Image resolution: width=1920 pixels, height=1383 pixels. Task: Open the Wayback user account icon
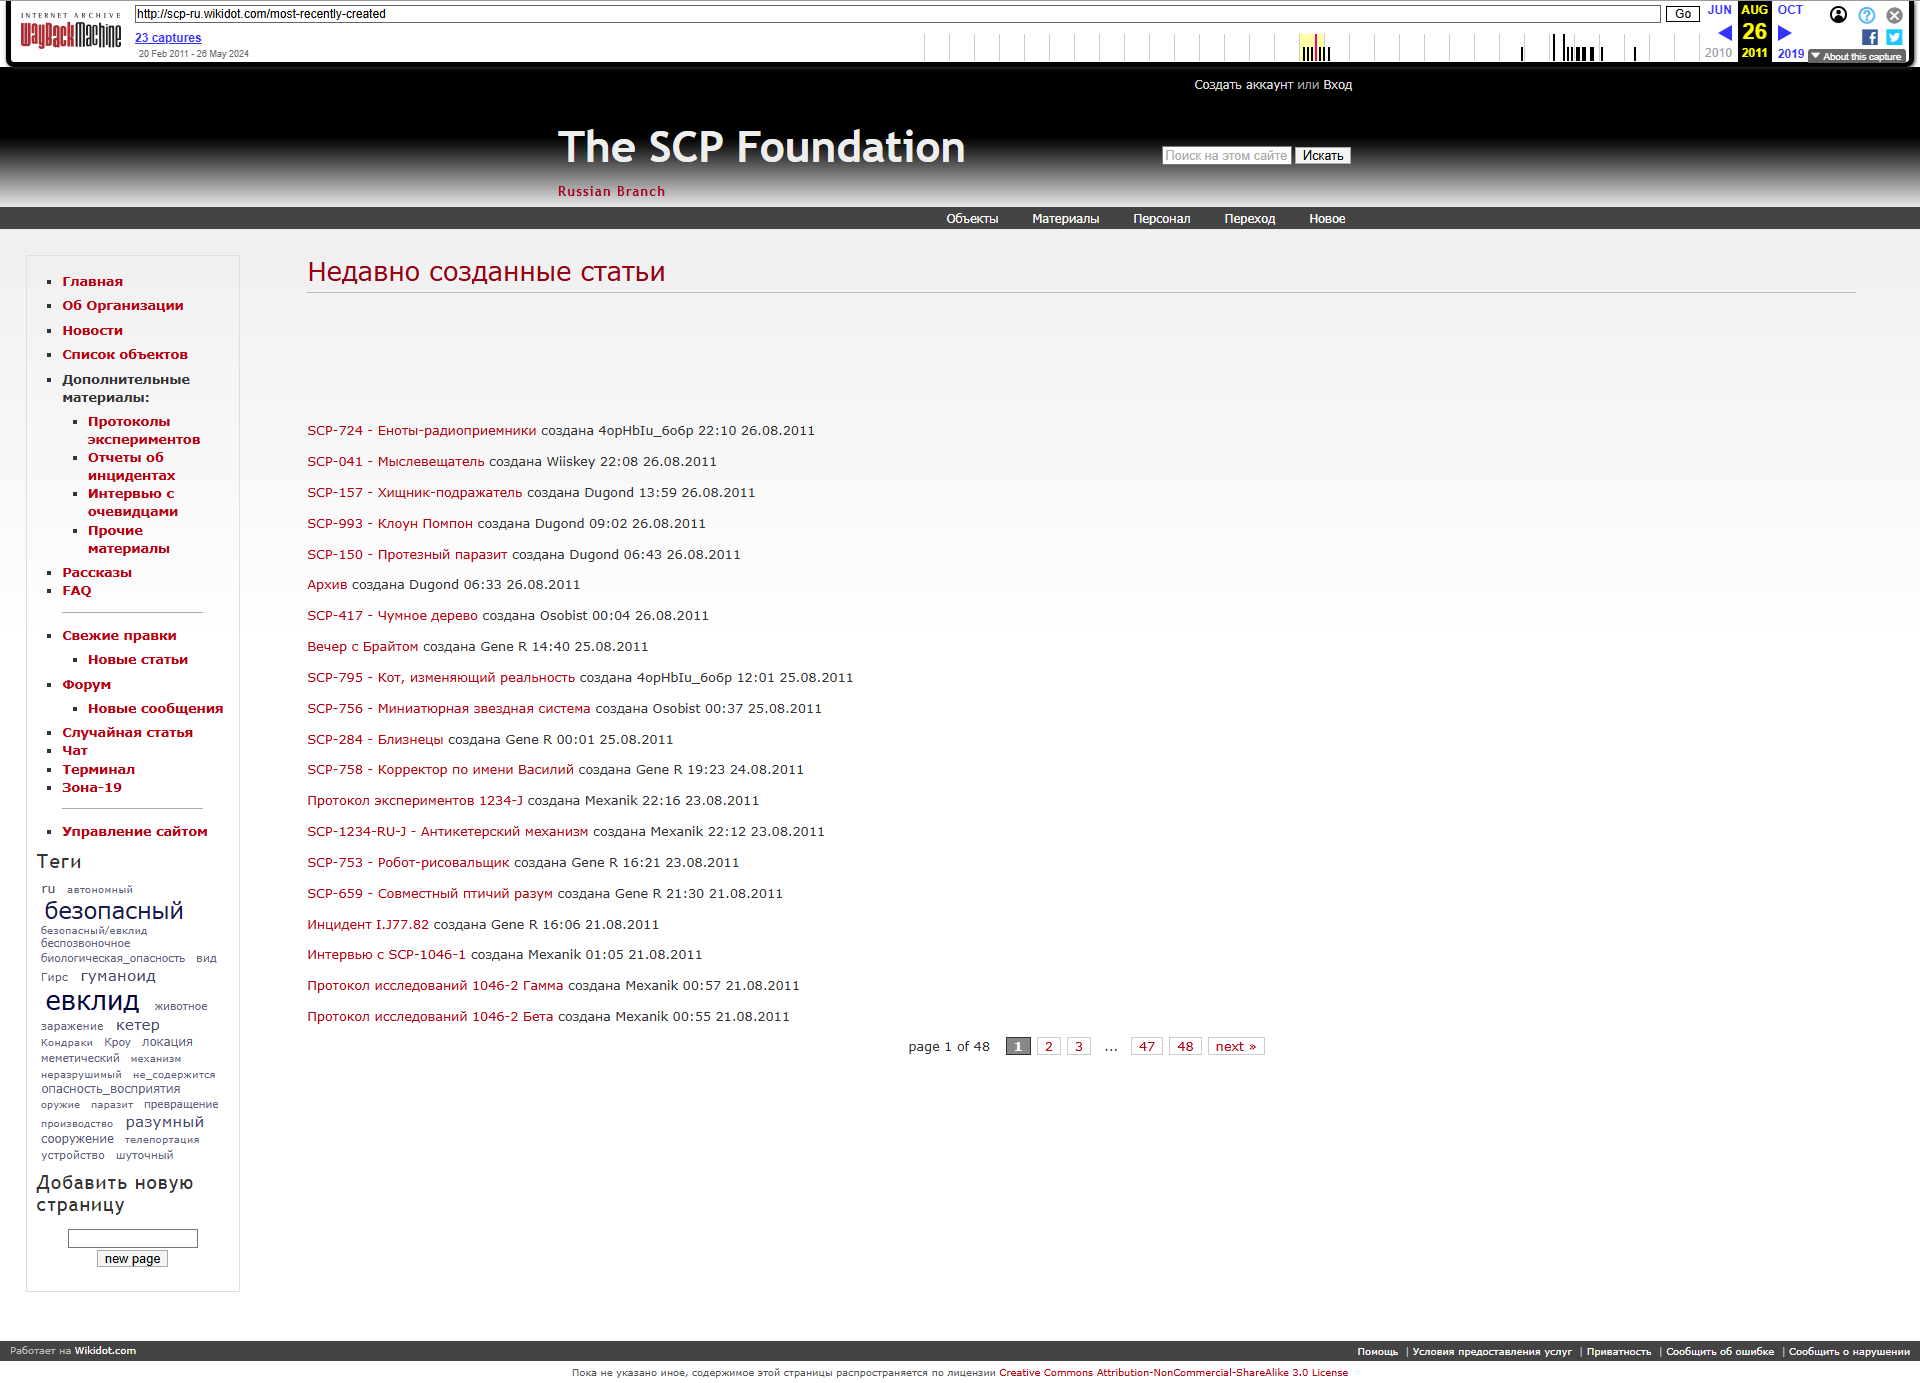tap(1838, 14)
